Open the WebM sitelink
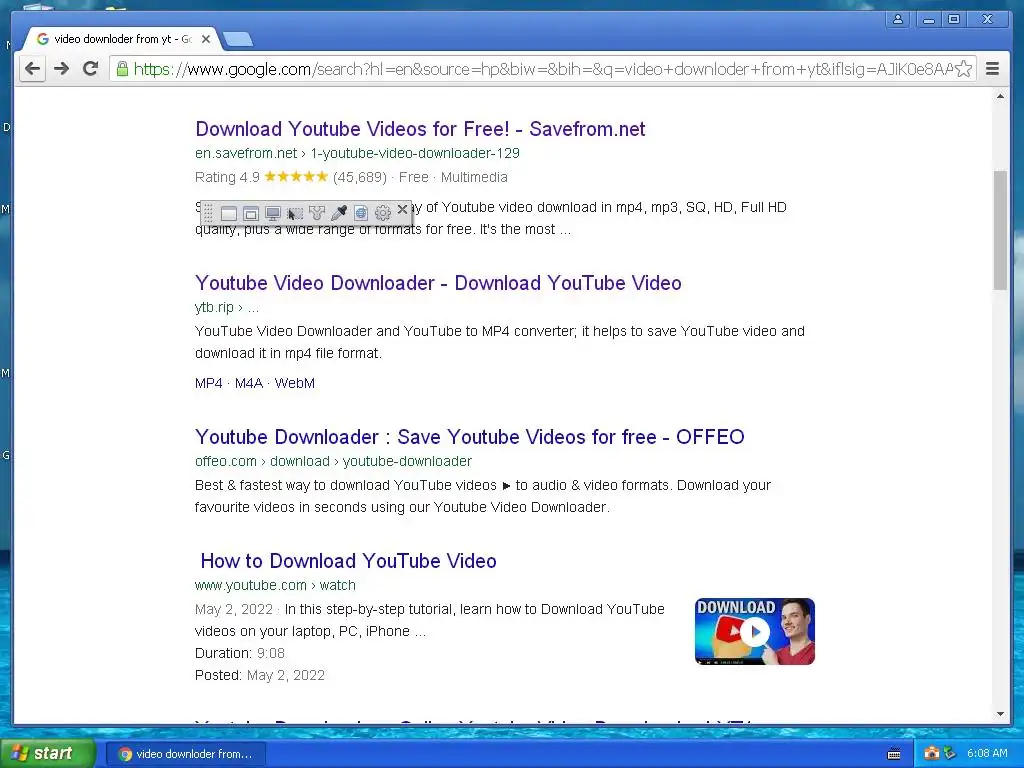The image size is (1024, 768). [x=295, y=383]
